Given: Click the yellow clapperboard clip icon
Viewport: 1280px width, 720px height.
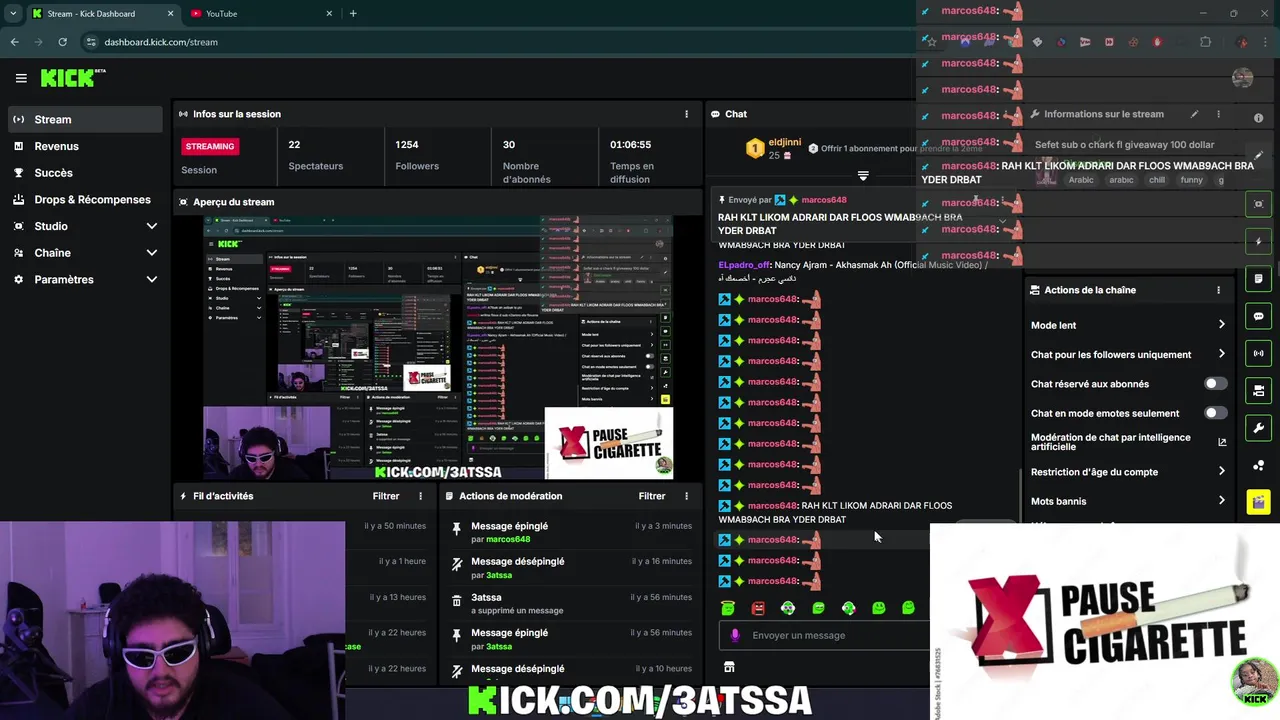Looking at the screenshot, I should click(x=1258, y=502).
